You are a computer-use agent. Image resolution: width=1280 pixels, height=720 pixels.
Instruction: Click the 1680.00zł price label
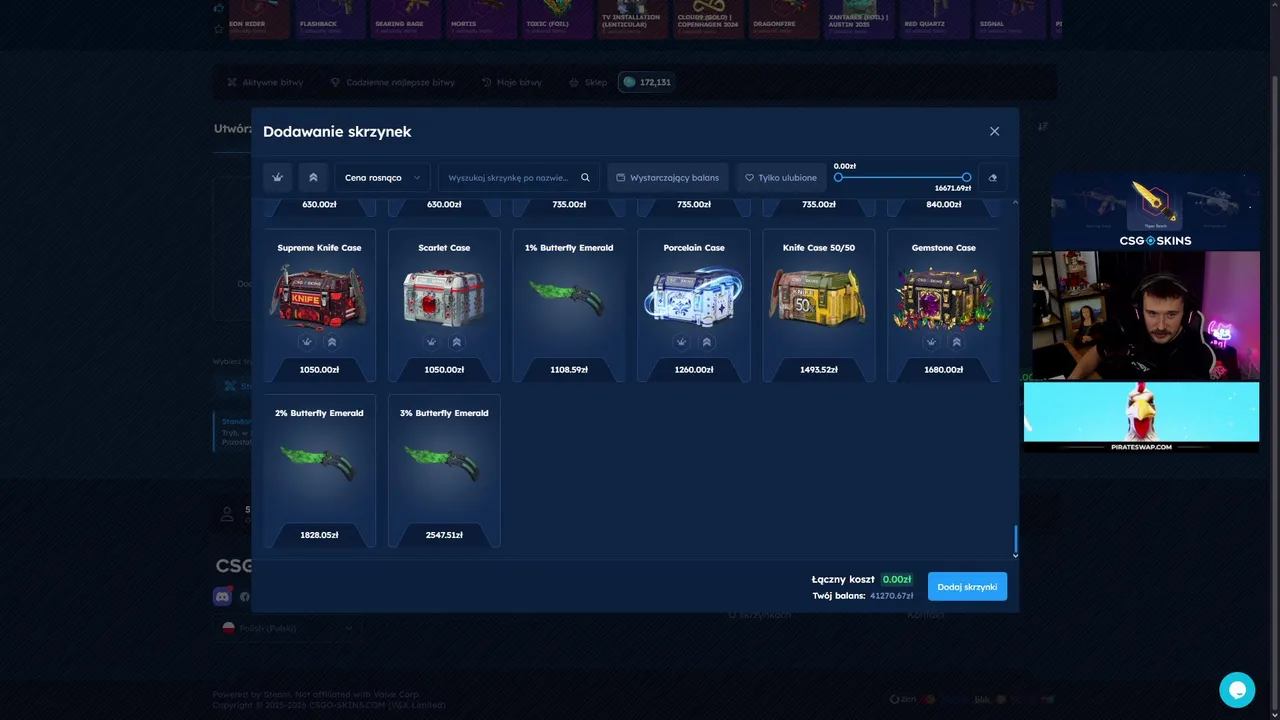click(x=944, y=370)
